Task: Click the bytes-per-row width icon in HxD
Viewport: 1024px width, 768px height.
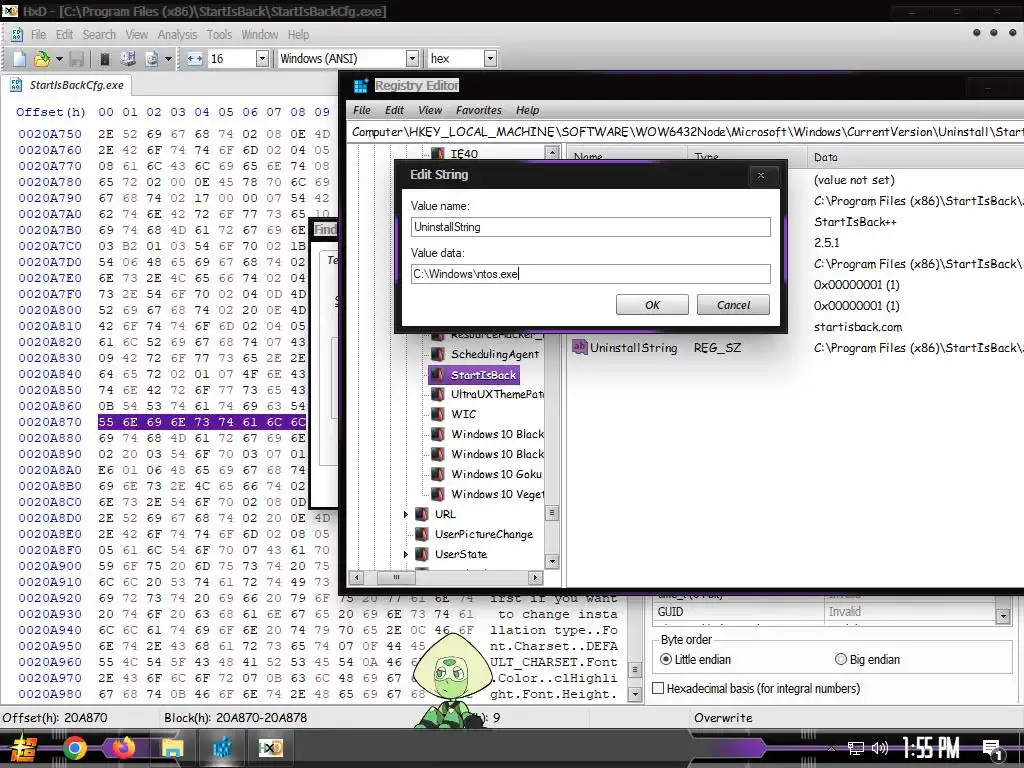Action: pos(195,59)
